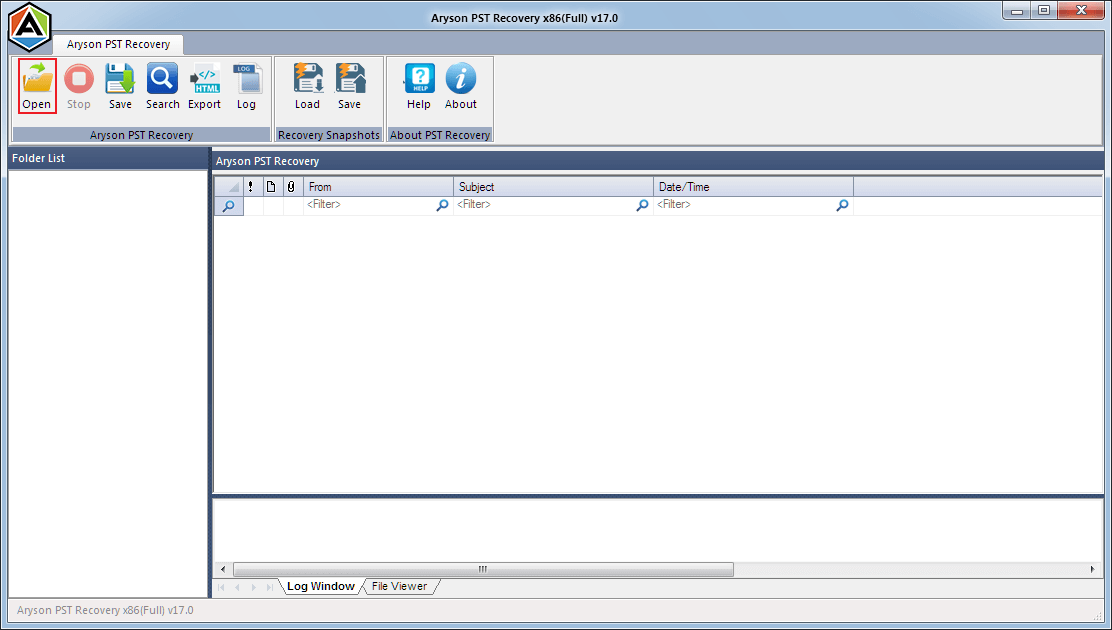Minimize the Aryson PST Recovery window

click(x=1016, y=11)
